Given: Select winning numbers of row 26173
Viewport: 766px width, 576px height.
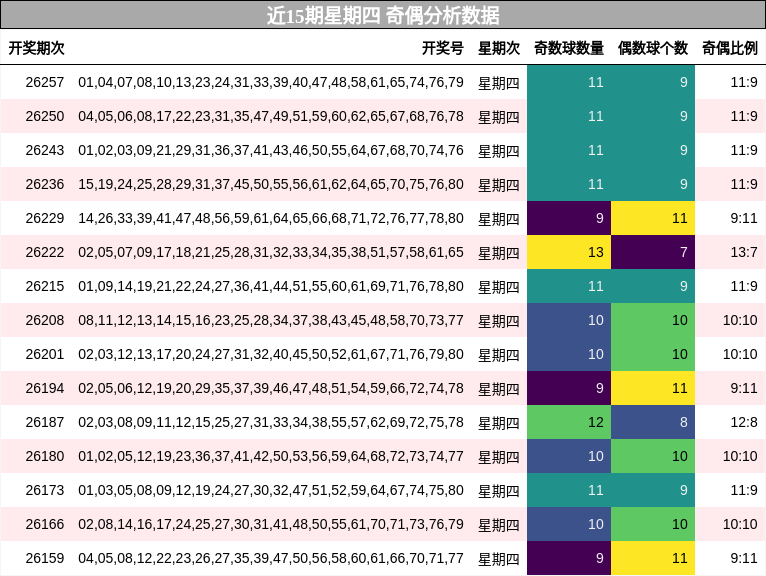Looking at the screenshot, I should [271, 490].
